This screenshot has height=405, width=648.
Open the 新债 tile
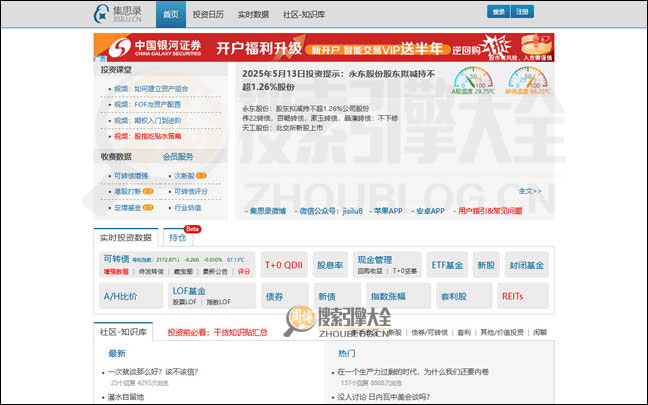click(x=337, y=296)
